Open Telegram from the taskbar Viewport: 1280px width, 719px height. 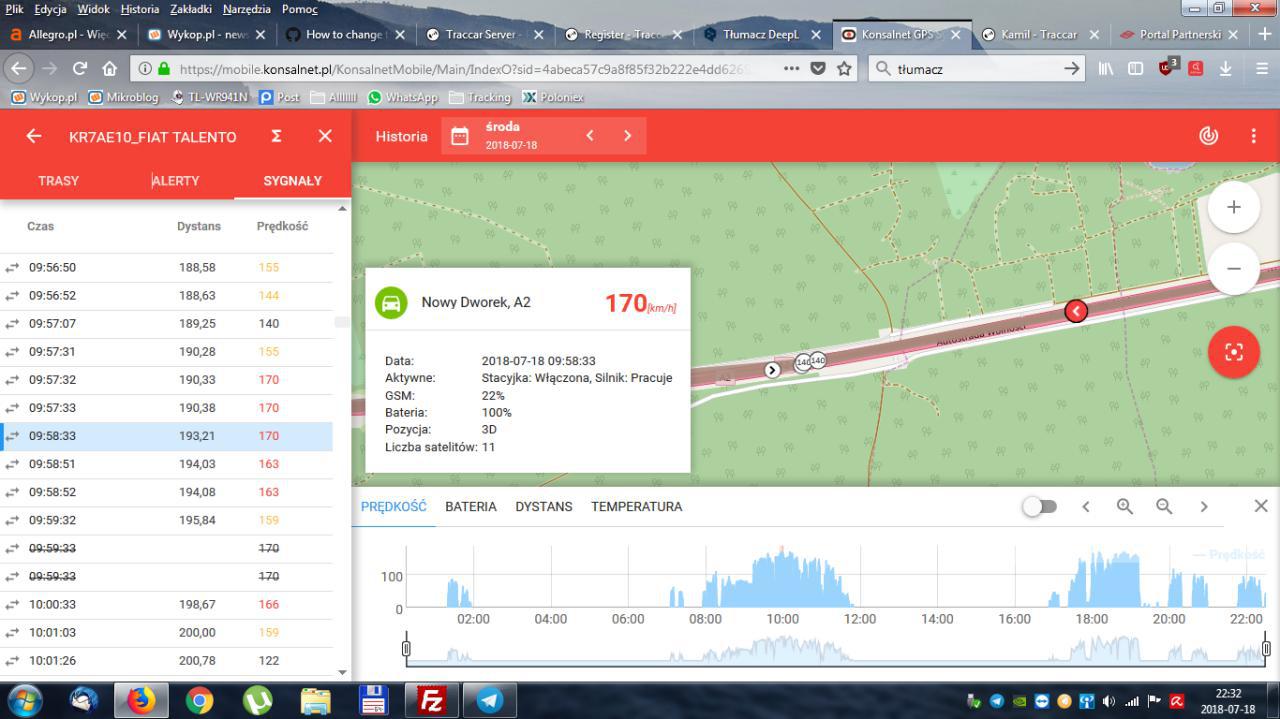[x=490, y=700]
